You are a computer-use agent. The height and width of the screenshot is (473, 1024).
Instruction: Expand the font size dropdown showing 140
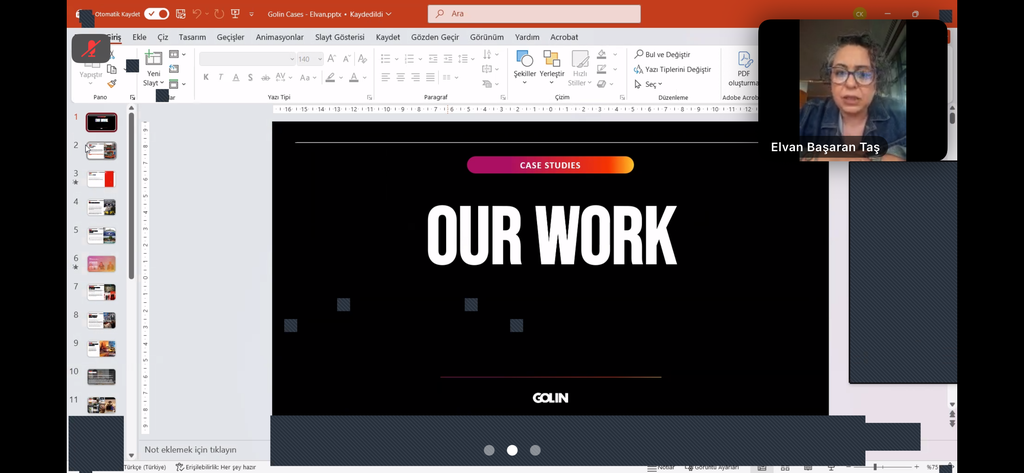[318, 59]
